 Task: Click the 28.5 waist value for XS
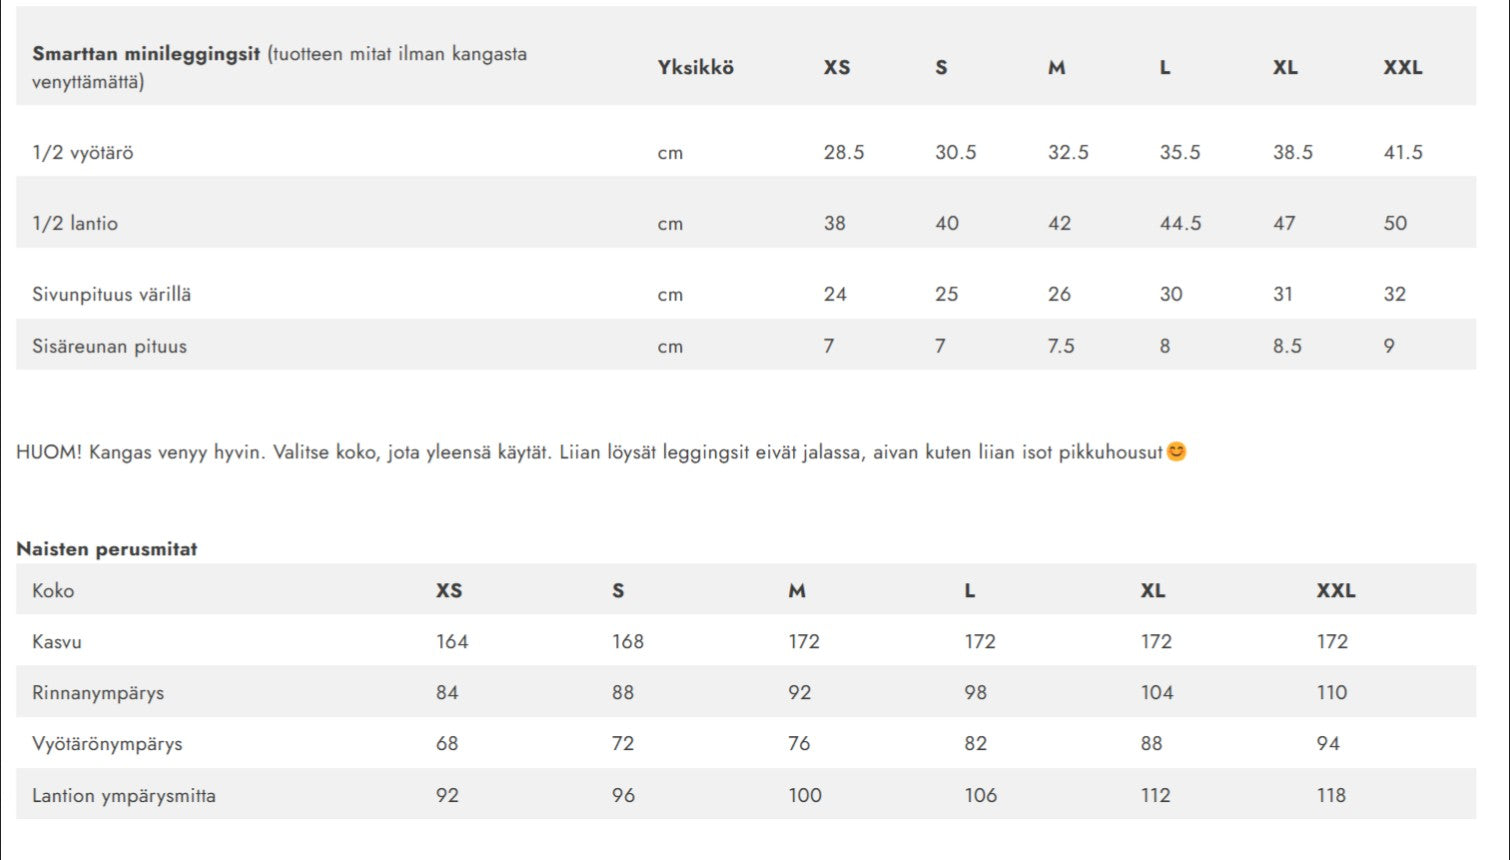tap(844, 152)
